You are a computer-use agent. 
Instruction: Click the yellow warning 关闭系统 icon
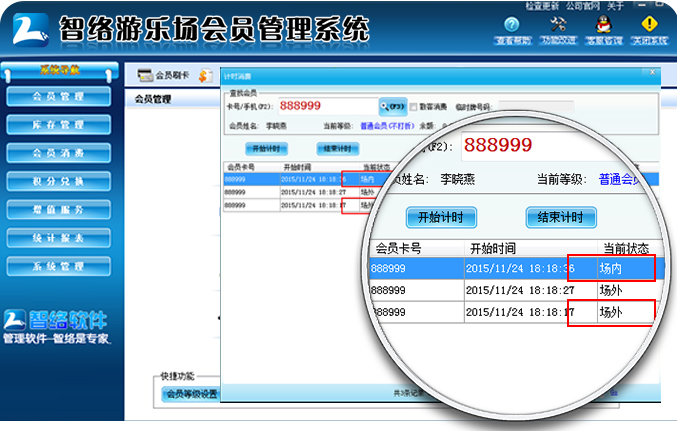point(649,24)
